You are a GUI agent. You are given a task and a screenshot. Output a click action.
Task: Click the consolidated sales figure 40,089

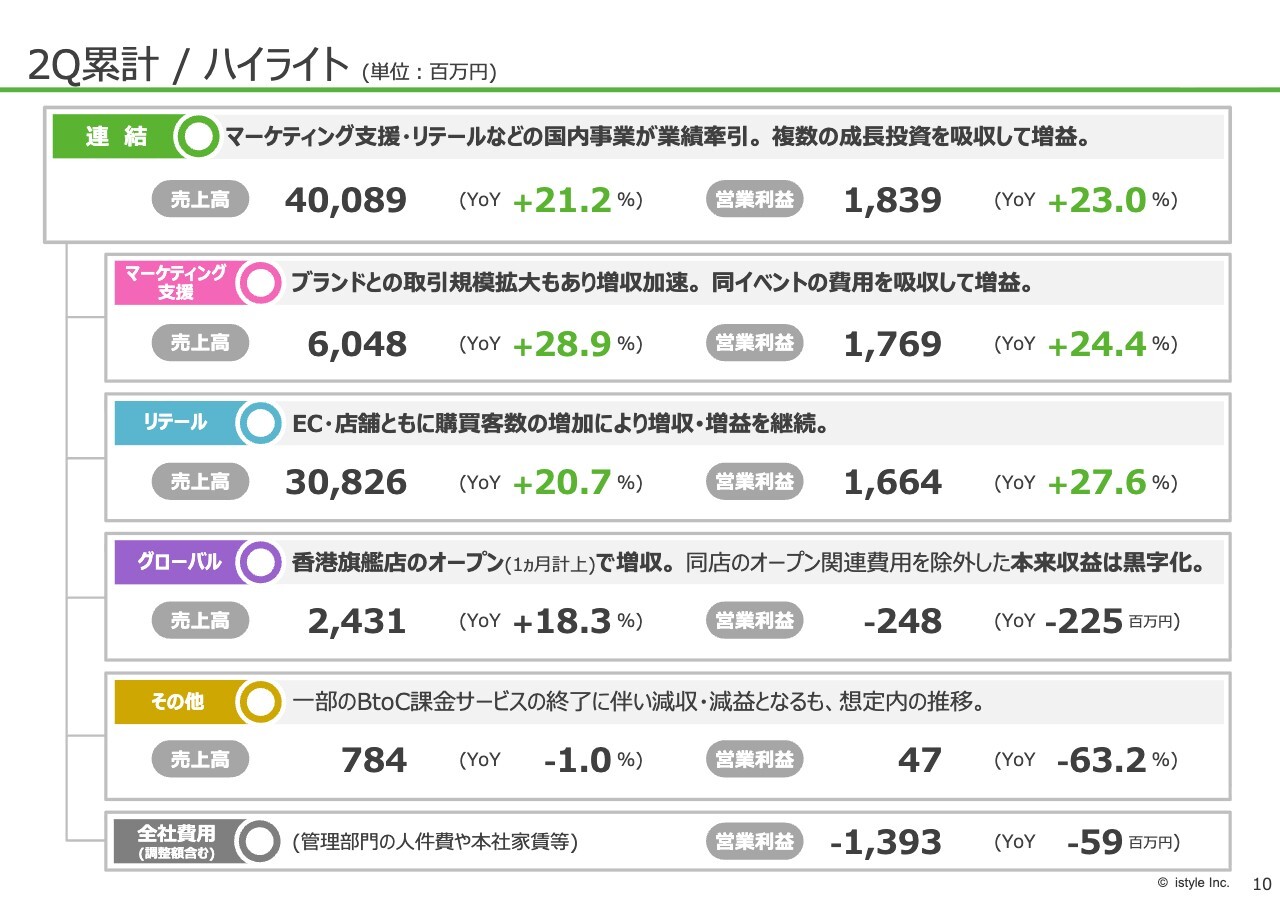click(346, 201)
